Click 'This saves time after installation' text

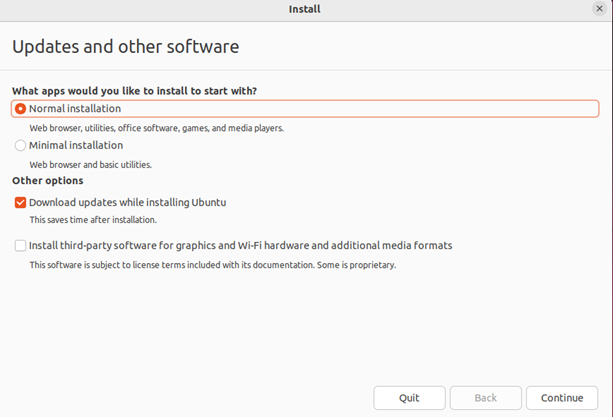click(92, 220)
